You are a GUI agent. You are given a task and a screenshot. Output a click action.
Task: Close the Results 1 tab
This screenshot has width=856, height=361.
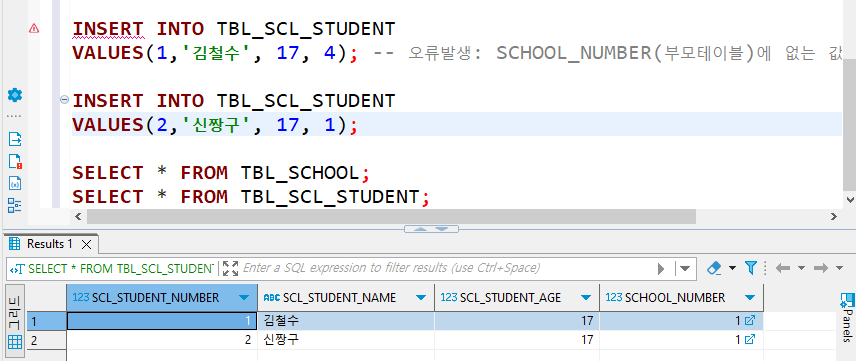coord(86,244)
